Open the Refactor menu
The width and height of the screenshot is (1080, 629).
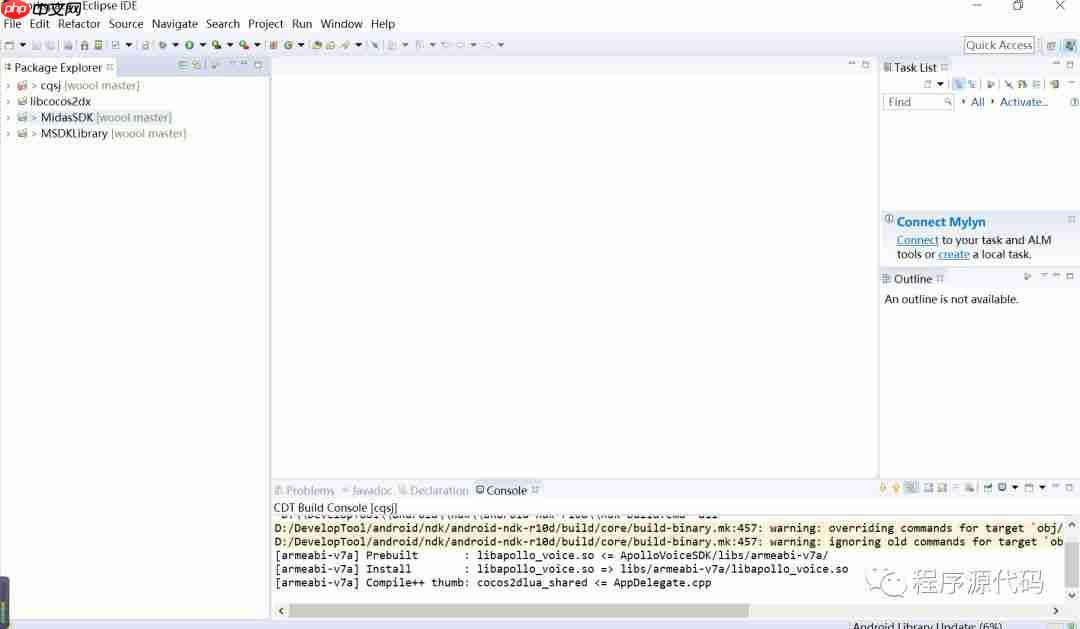coord(79,24)
